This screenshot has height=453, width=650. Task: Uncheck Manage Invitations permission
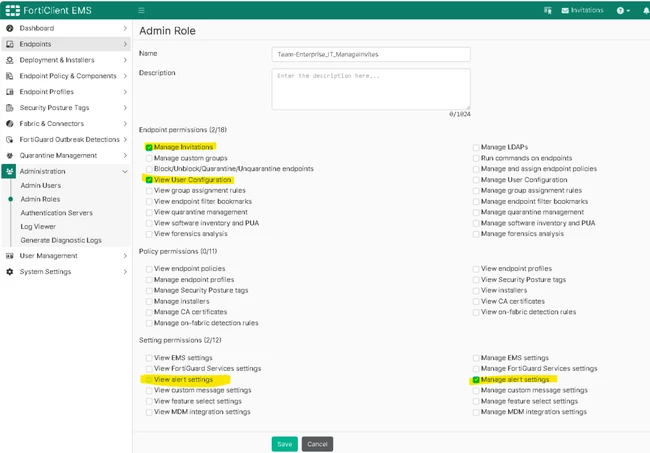[x=149, y=147]
